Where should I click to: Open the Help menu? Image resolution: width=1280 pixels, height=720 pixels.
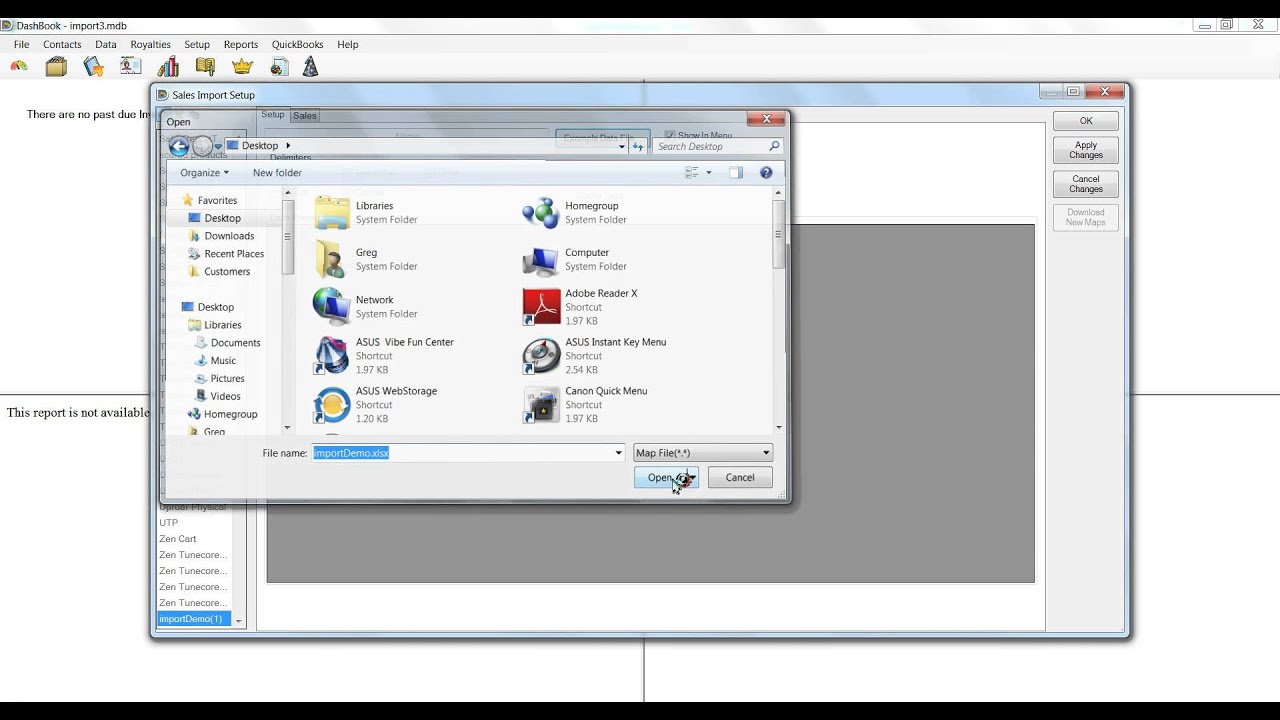[348, 45]
